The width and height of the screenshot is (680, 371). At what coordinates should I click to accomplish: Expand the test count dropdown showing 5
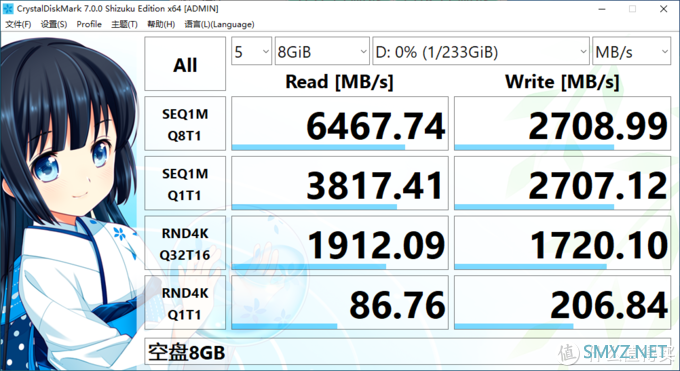(252, 51)
